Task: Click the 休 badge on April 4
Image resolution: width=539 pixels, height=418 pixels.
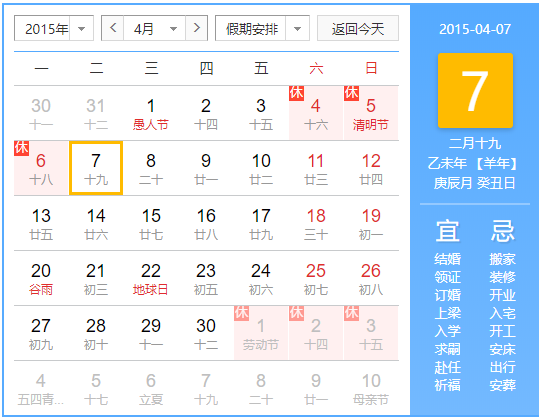Action: tap(297, 93)
